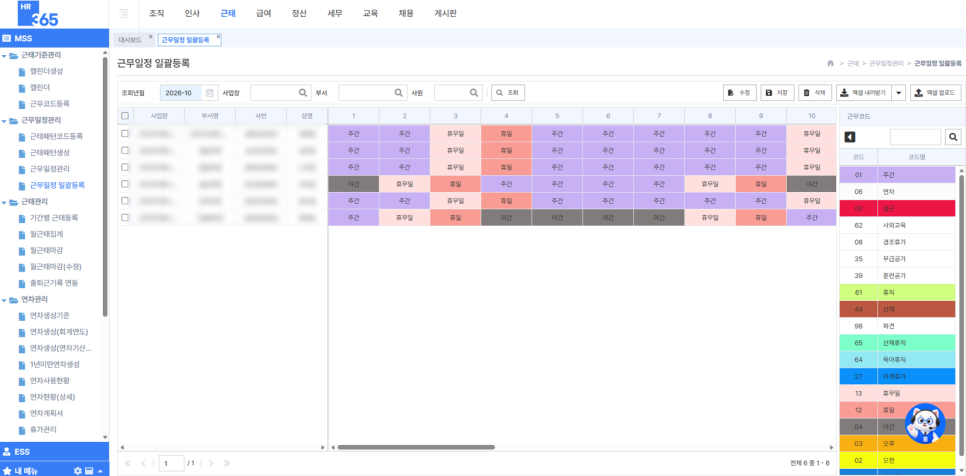Select the brown 44 산재 code row
Screen dimensions: 966x476
pos(897,309)
